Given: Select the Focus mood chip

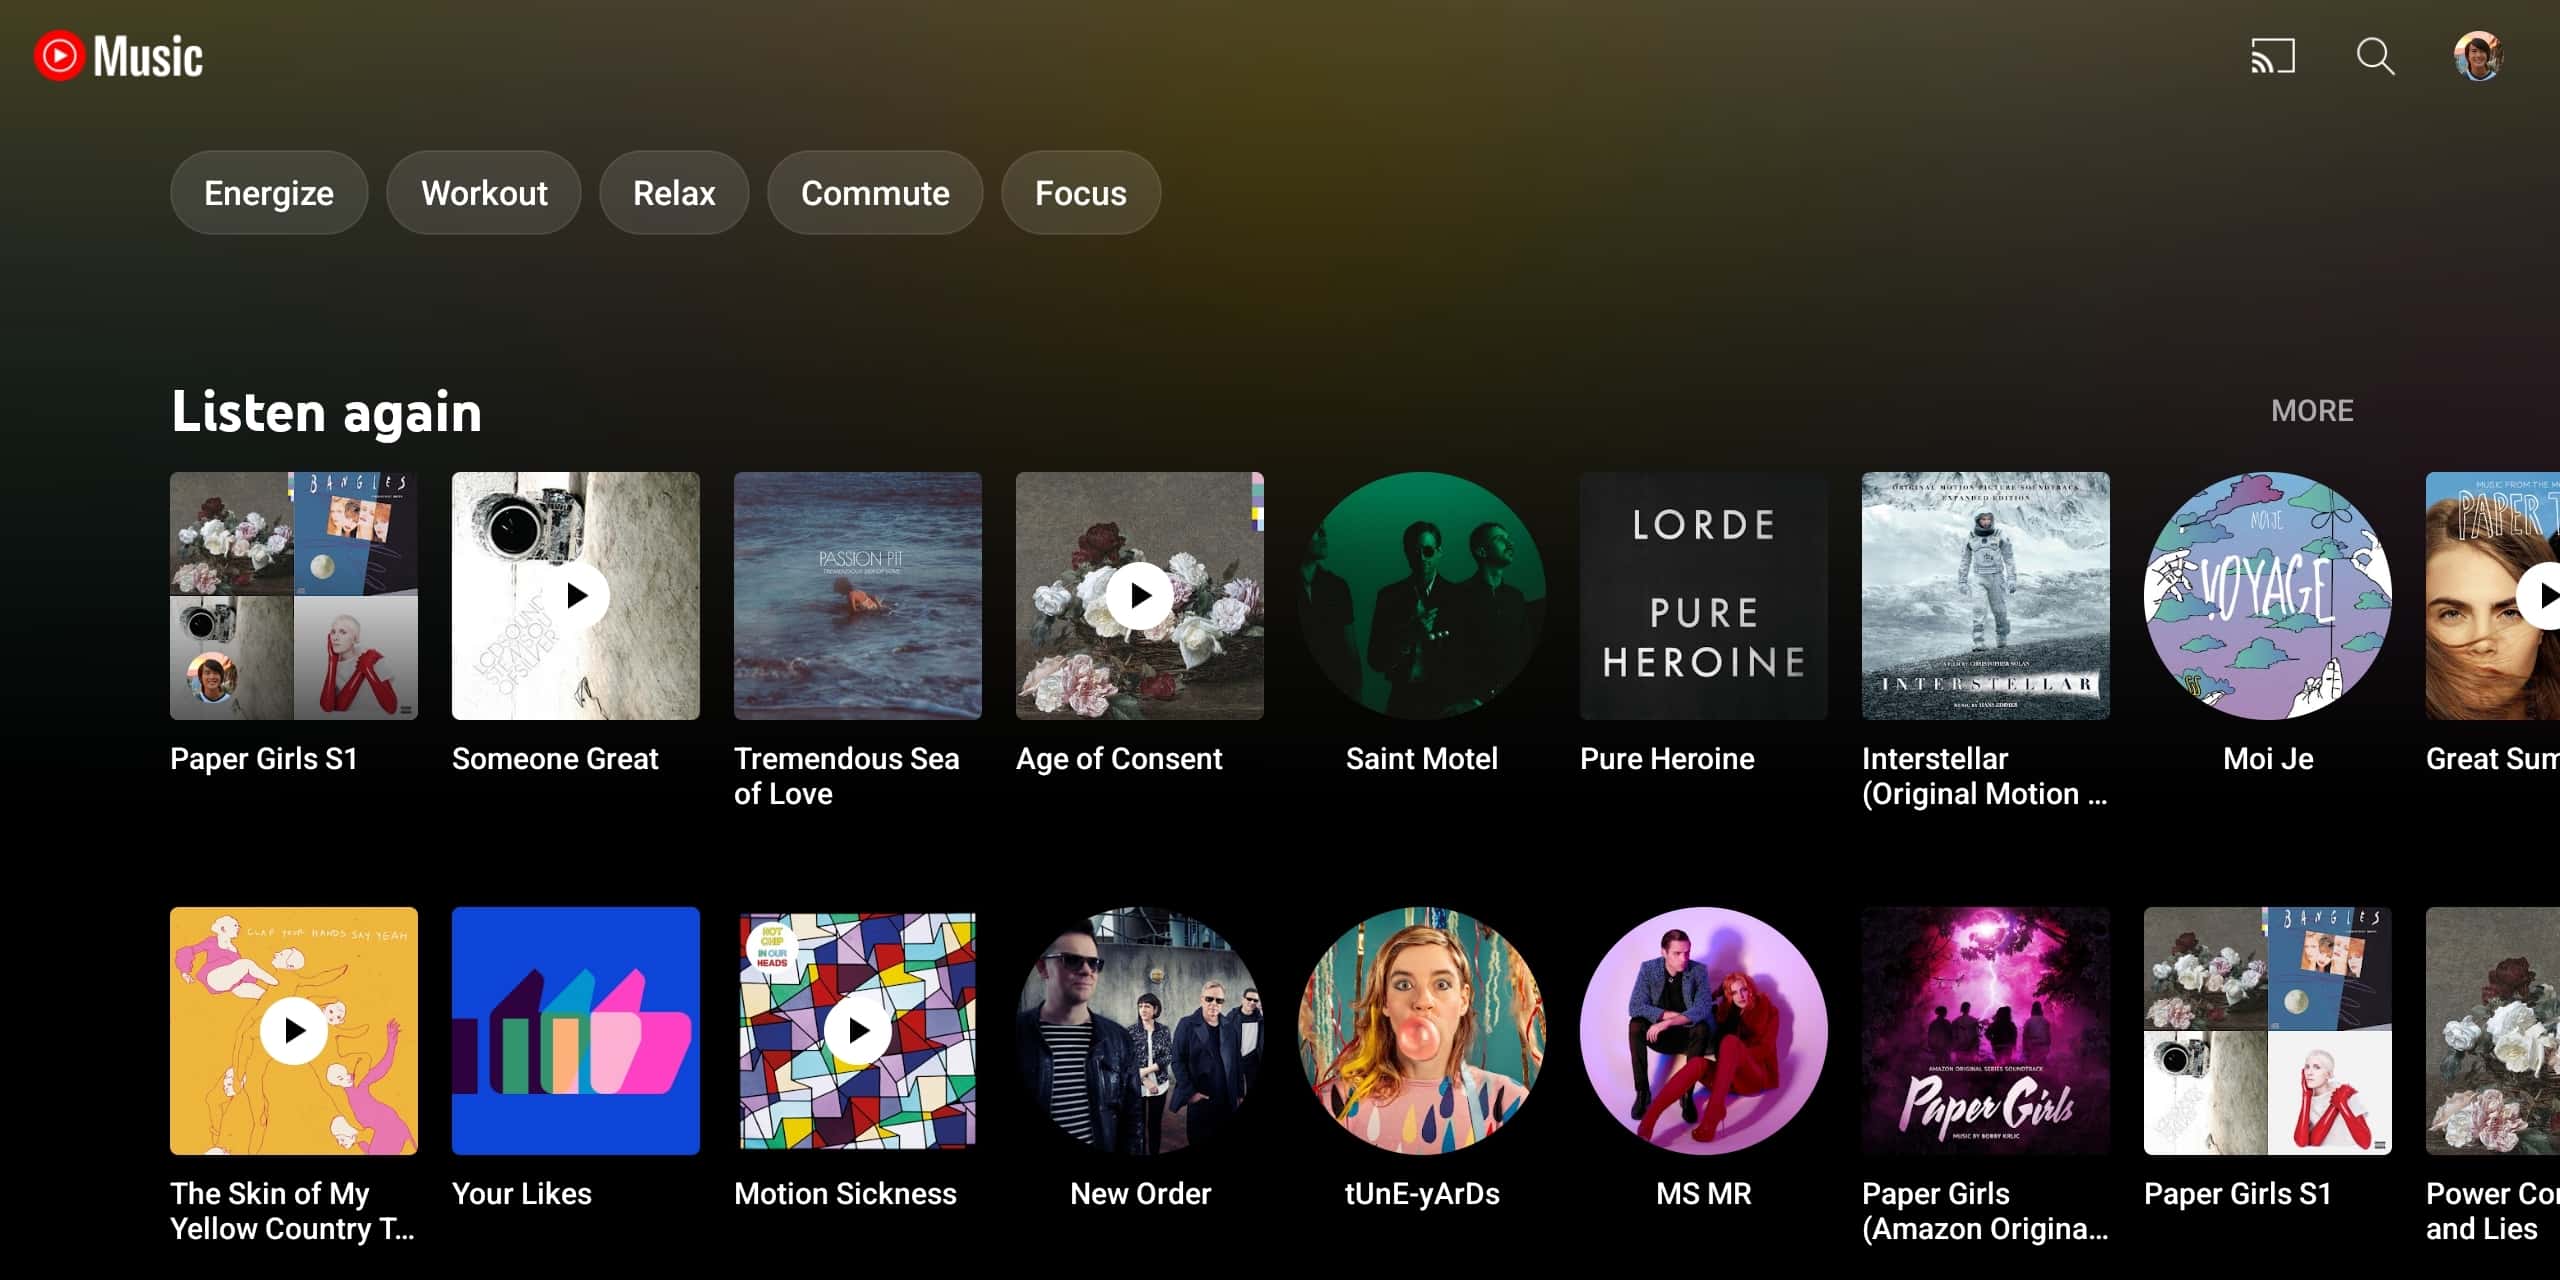Looking at the screenshot, I should 1080,193.
